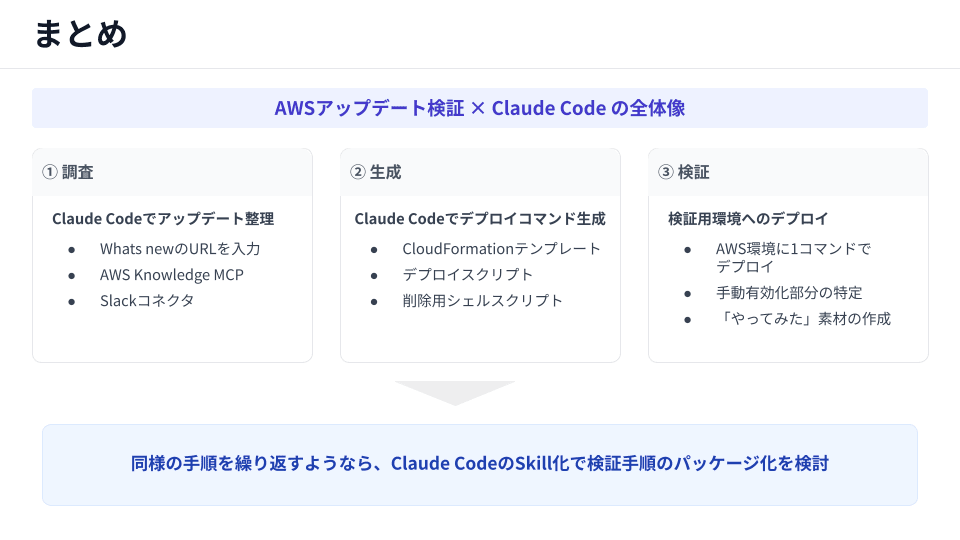Click the ① 調査 card header
Viewport: 960px width, 540px height.
[173, 172]
